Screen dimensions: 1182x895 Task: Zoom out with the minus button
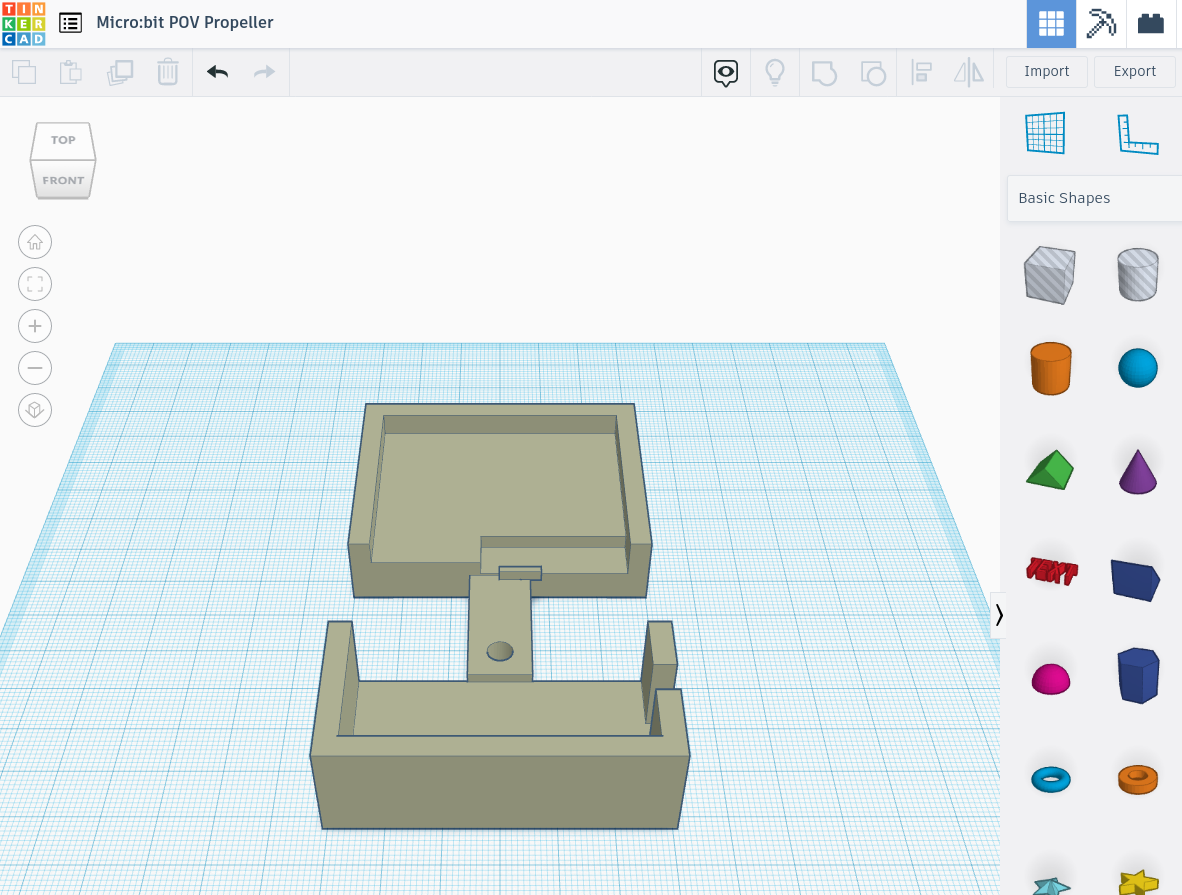point(35,369)
